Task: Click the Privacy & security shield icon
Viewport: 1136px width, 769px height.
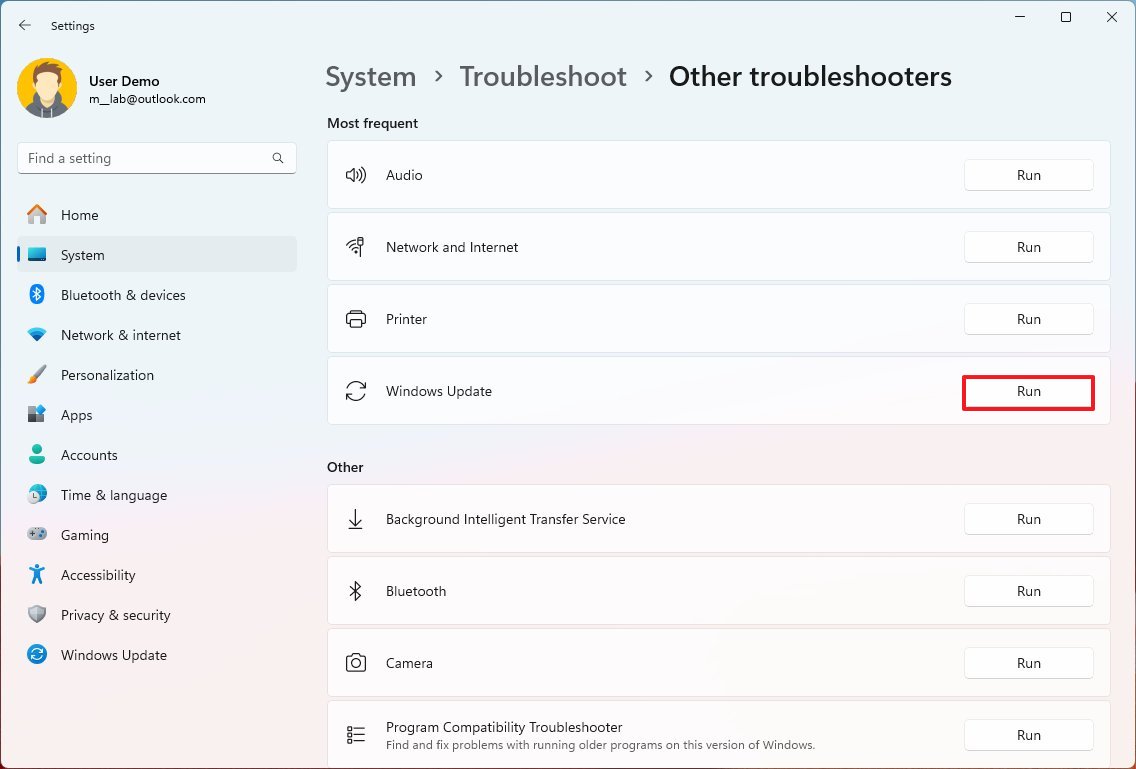Action: point(37,615)
